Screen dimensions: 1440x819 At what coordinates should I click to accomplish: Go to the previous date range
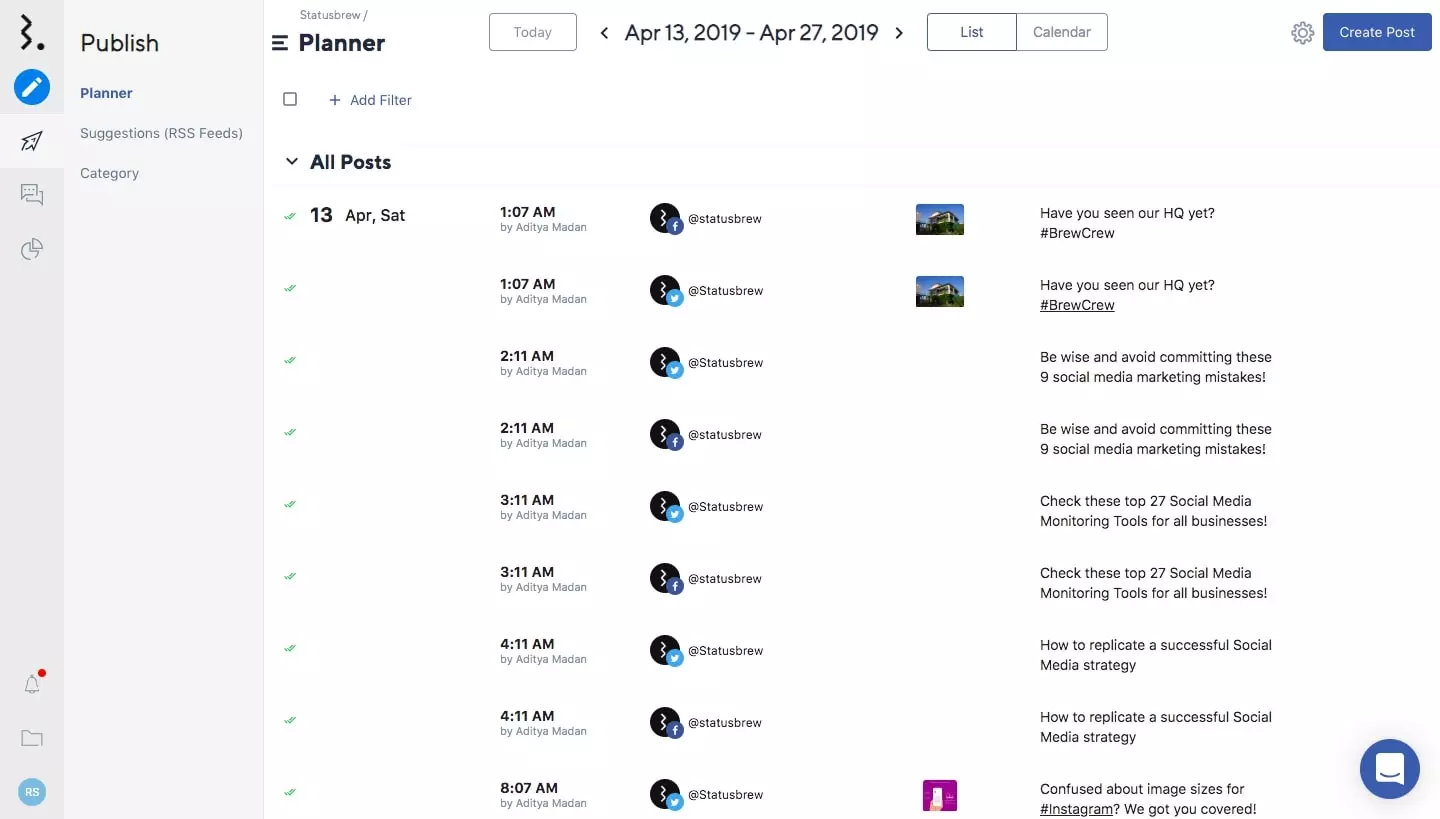[604, 33]
